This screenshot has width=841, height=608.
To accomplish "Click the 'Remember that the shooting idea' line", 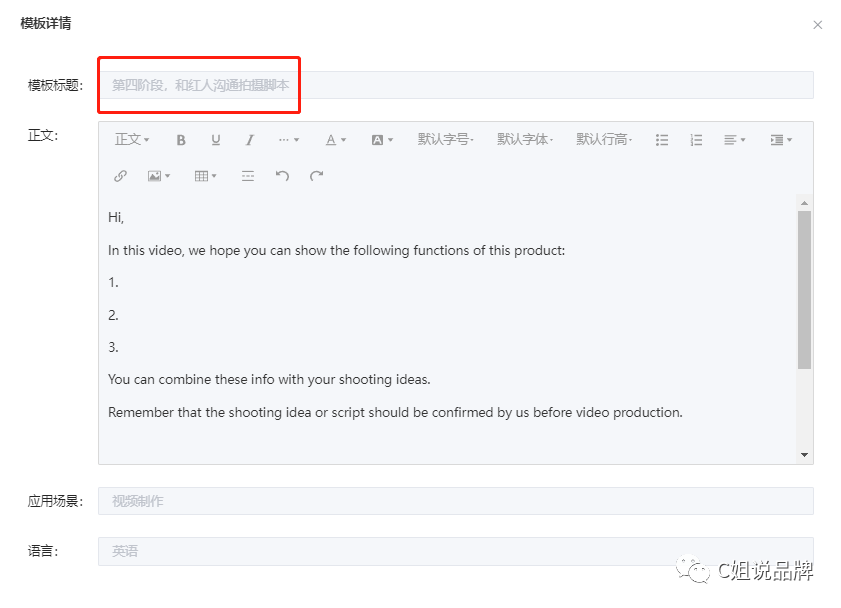I will pyautogui.click(x=395, y=412).
